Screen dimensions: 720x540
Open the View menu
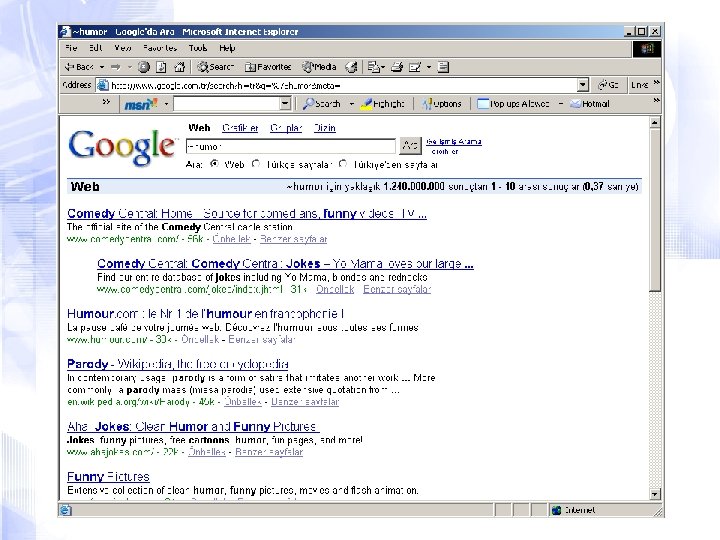point(123,48)
